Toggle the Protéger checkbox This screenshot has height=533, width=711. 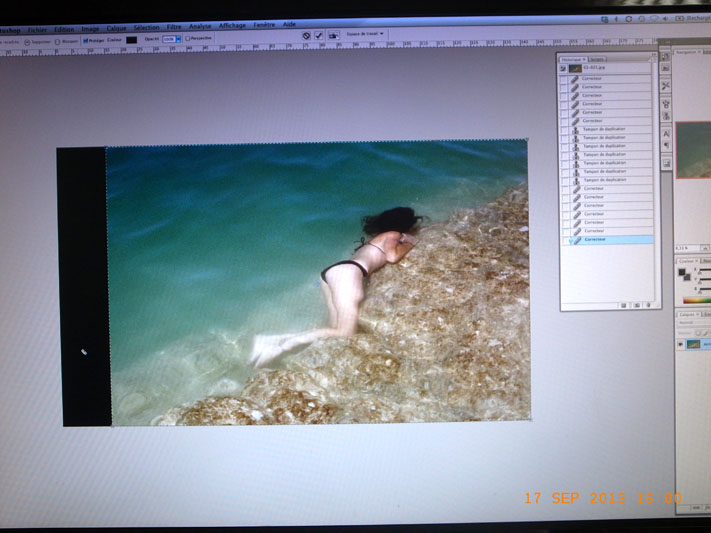85,40
